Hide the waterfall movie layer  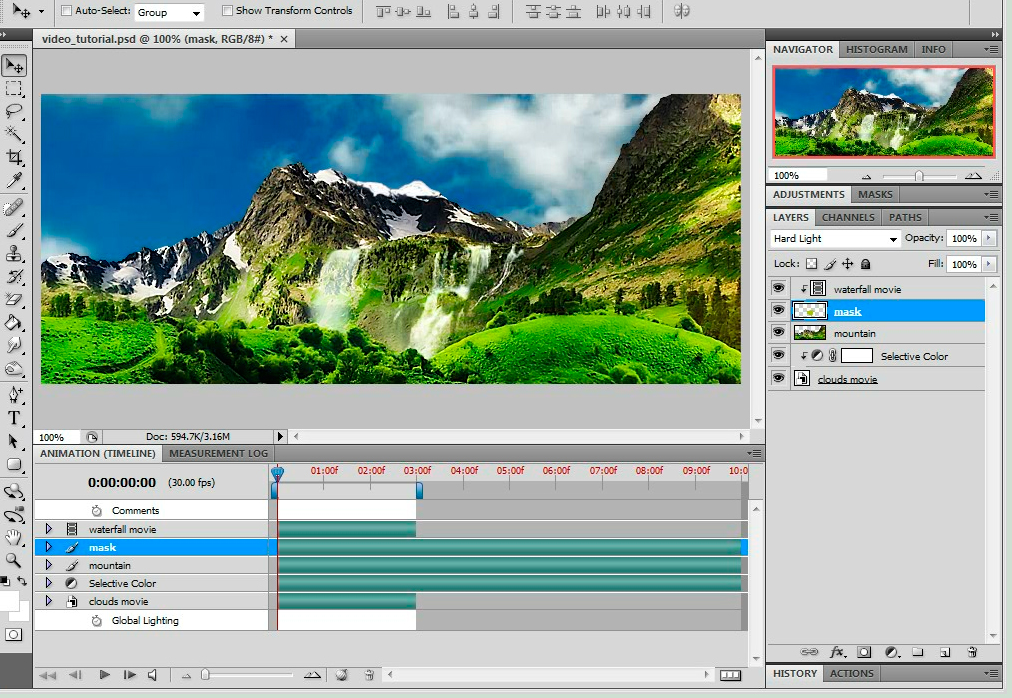click(x=778, y=288)
